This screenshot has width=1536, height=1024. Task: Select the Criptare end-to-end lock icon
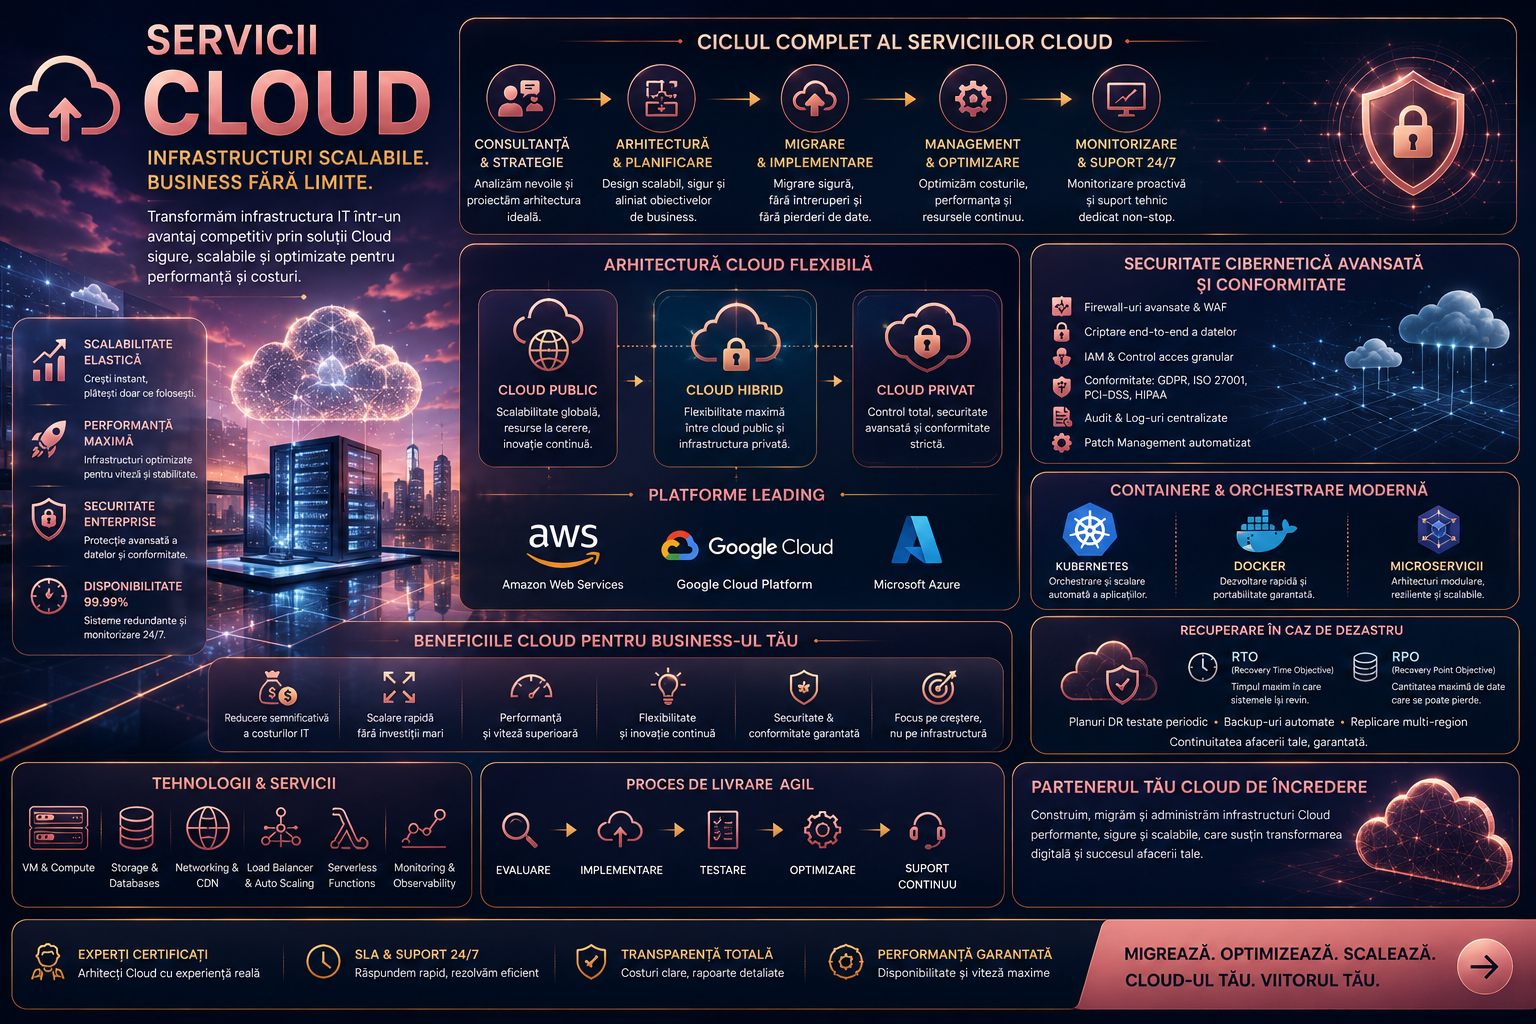[1062, 332]
